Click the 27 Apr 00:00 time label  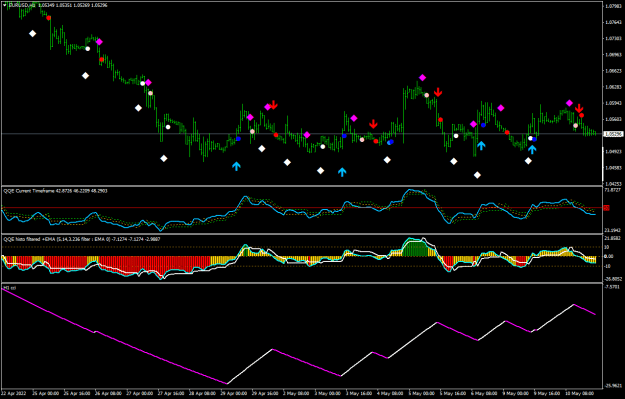pos(140,393)
